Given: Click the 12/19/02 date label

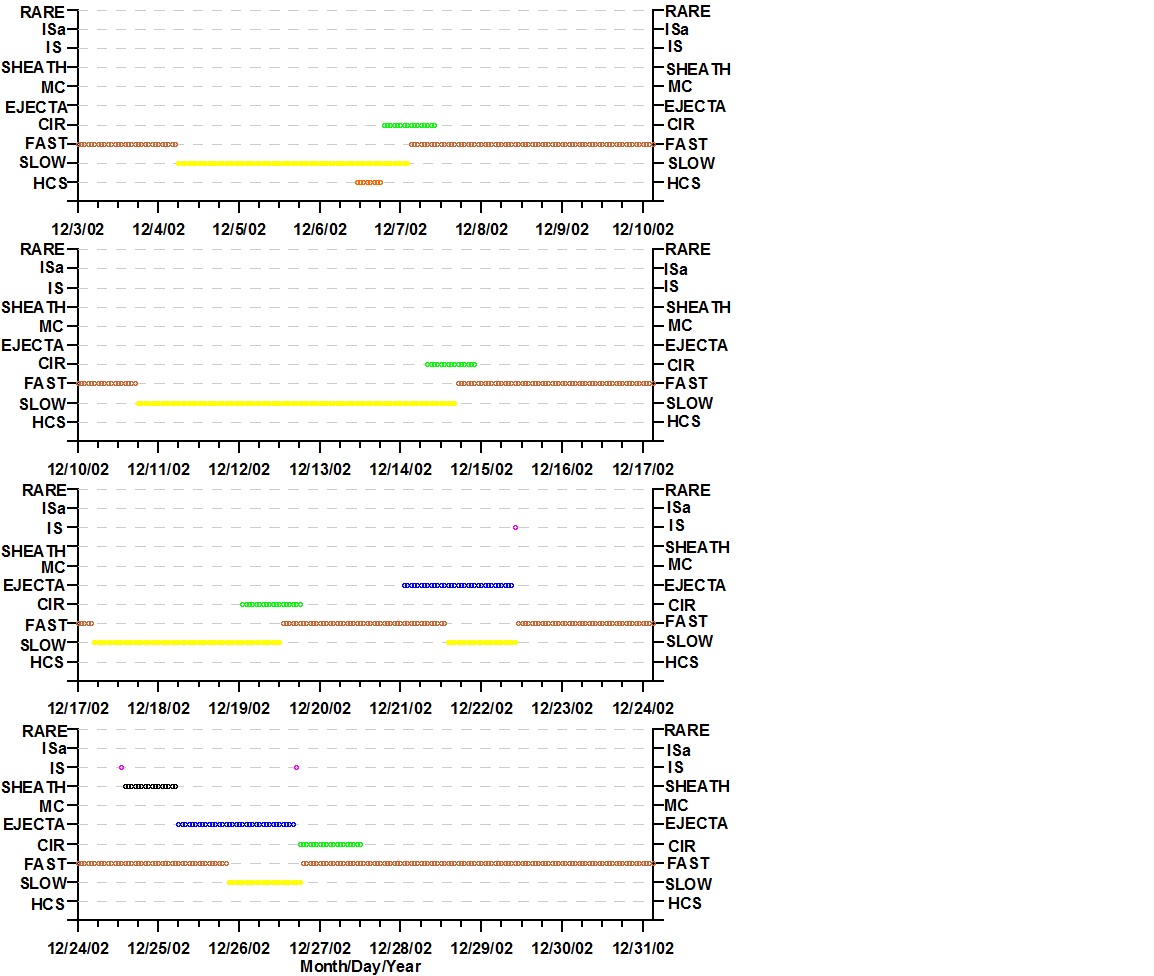Looking at the screenshot, I should point(239,709).
